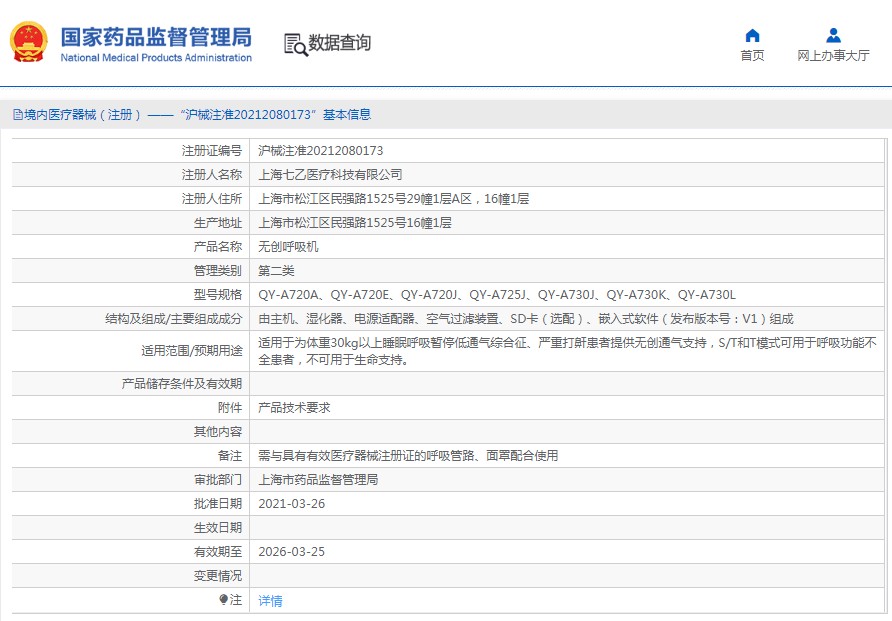Click the 注册人名称 row label

click(212, 175)
